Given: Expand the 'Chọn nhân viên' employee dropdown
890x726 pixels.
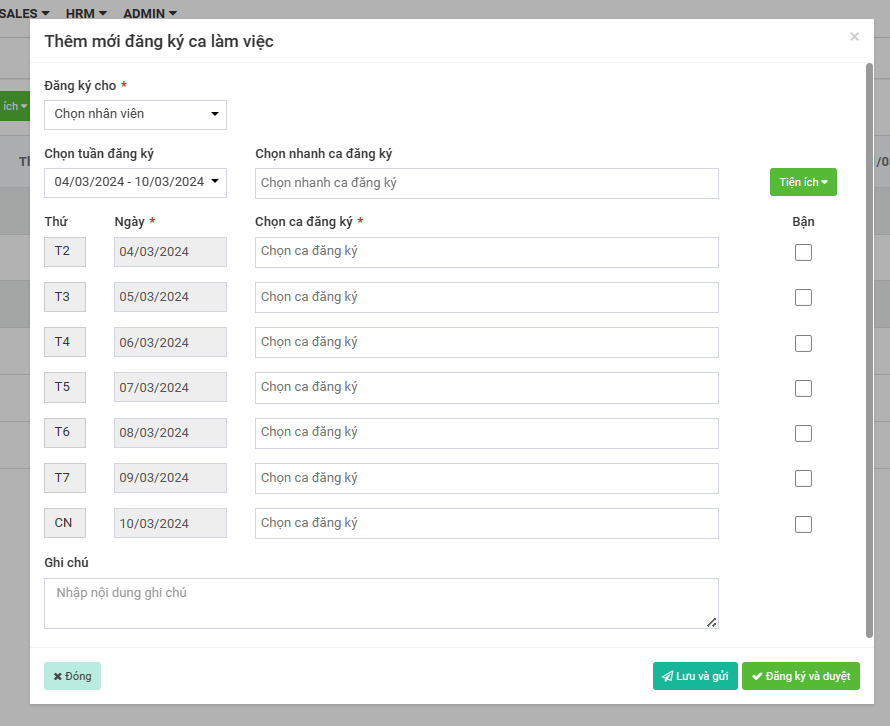Looking at the screenshot, I should click(x=135, y=114).
